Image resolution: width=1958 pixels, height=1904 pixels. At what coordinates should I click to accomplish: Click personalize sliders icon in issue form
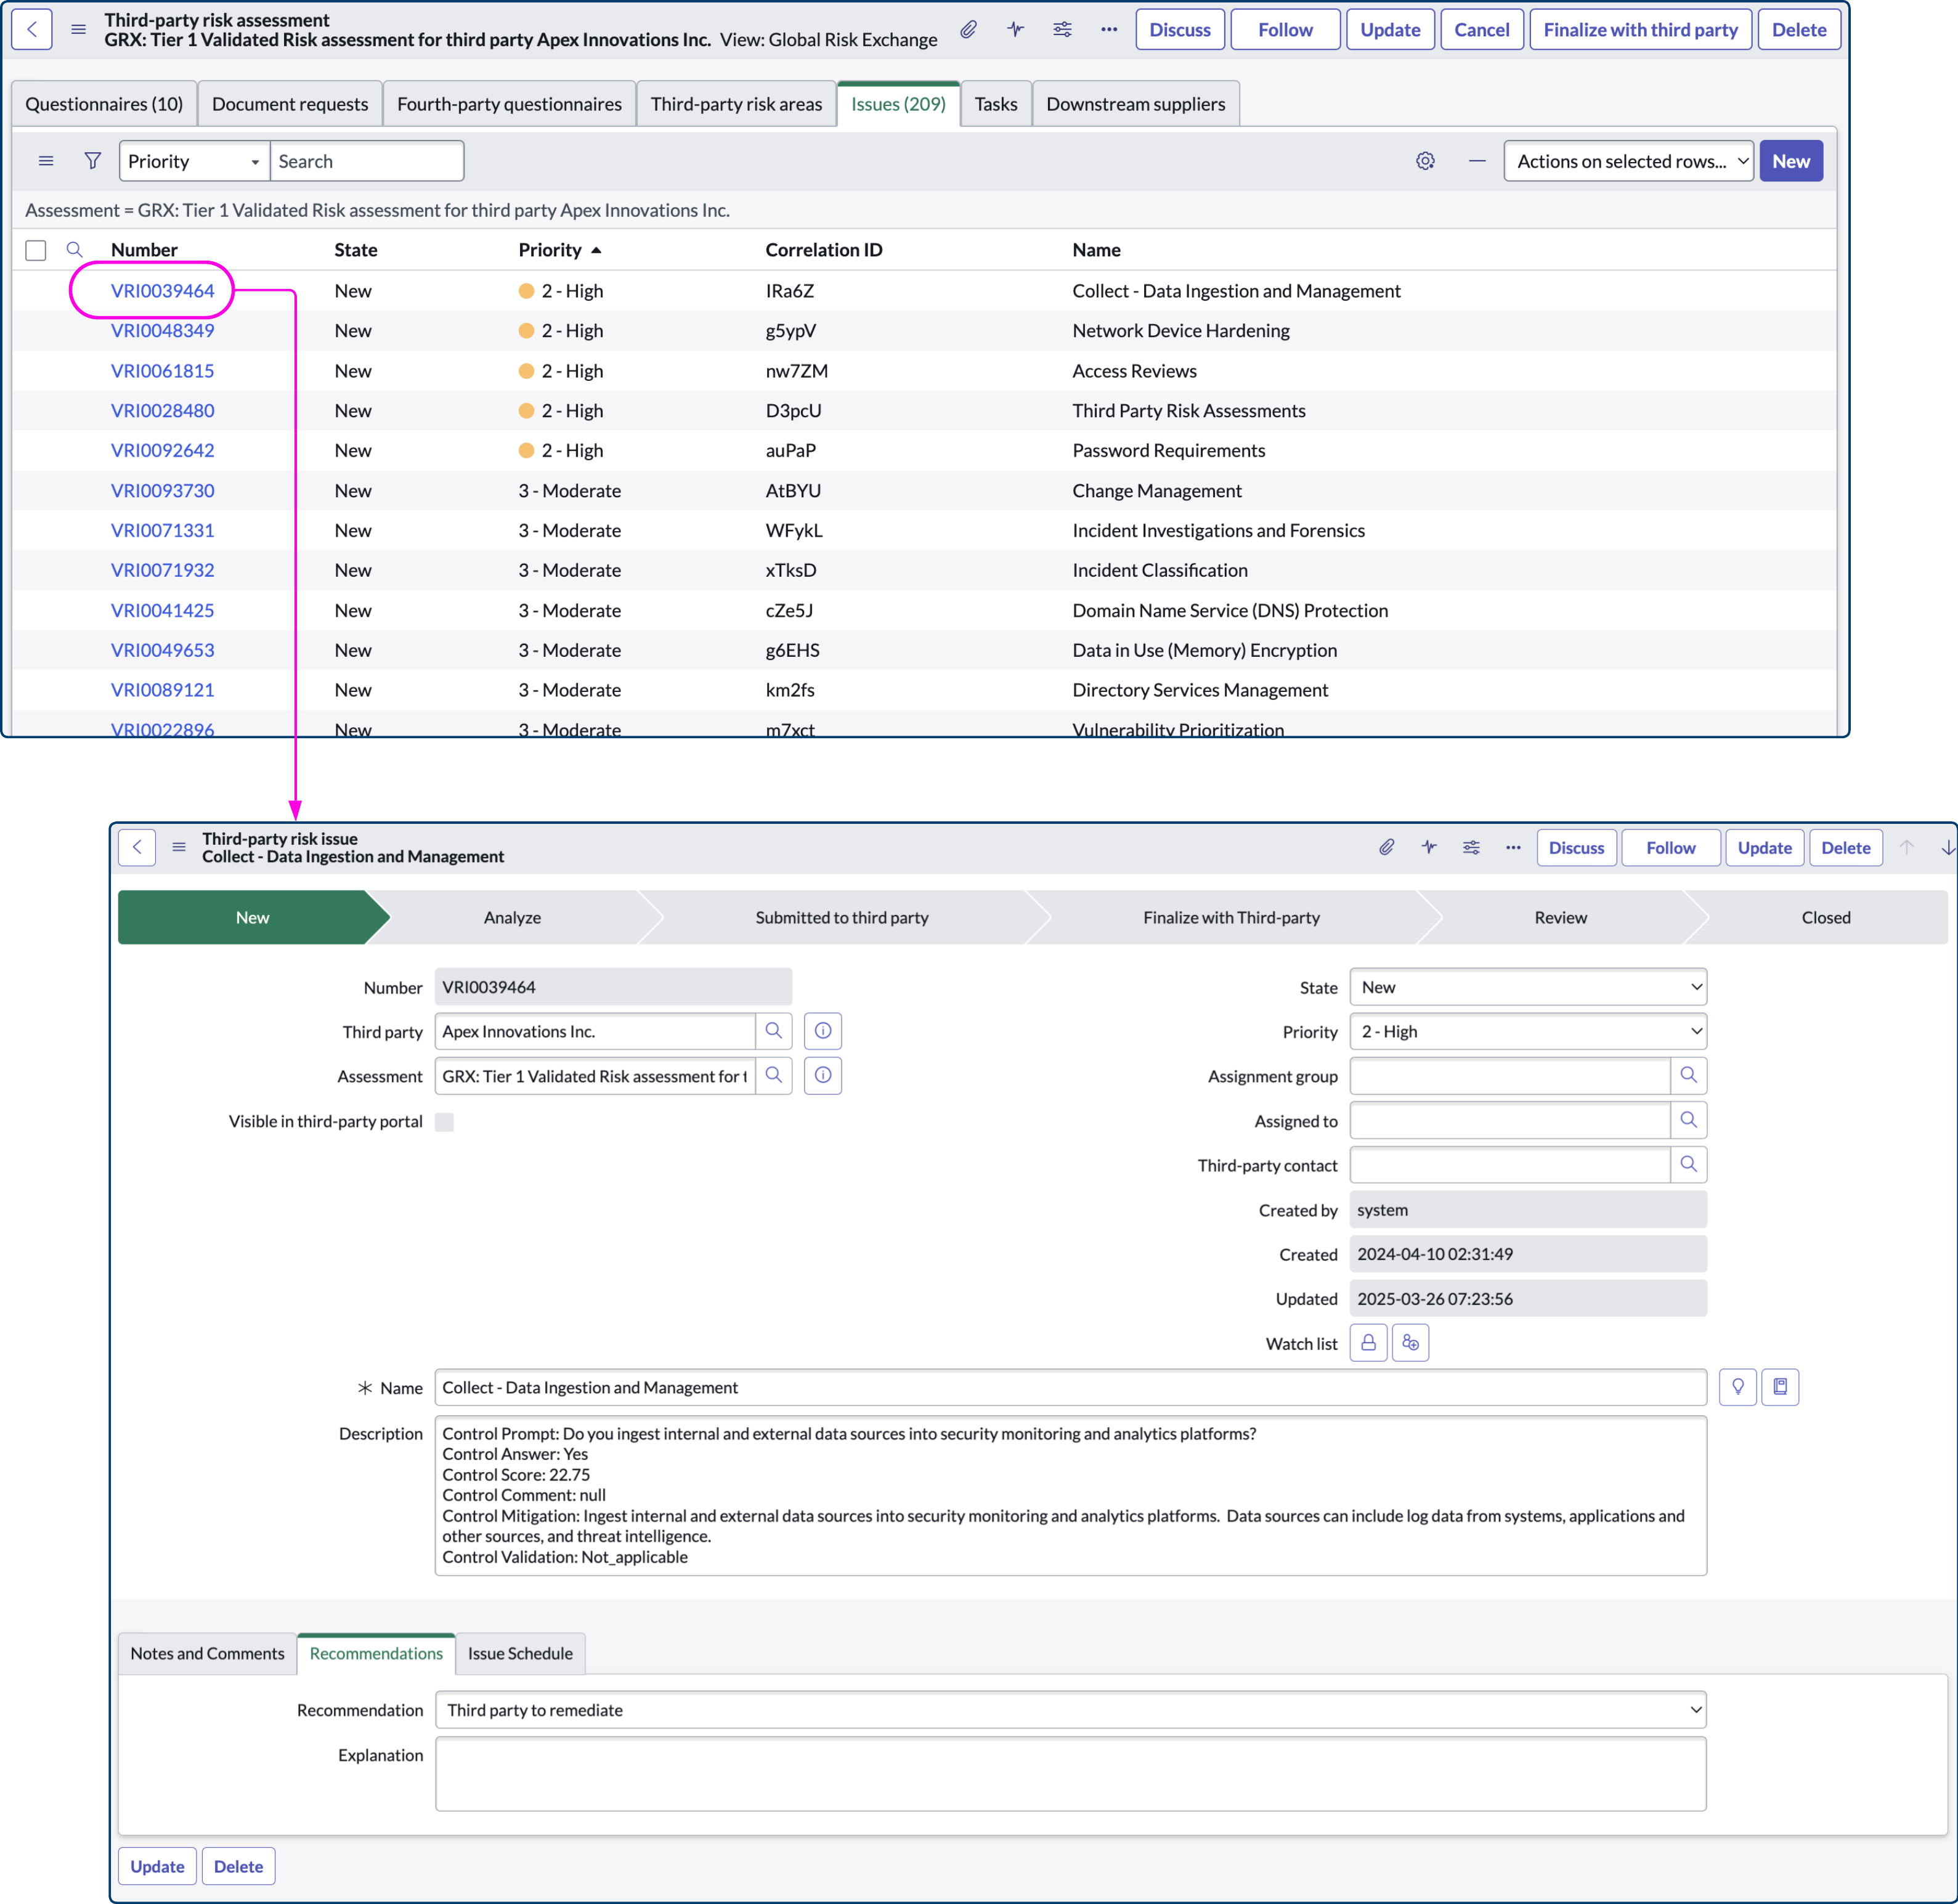1471,847
